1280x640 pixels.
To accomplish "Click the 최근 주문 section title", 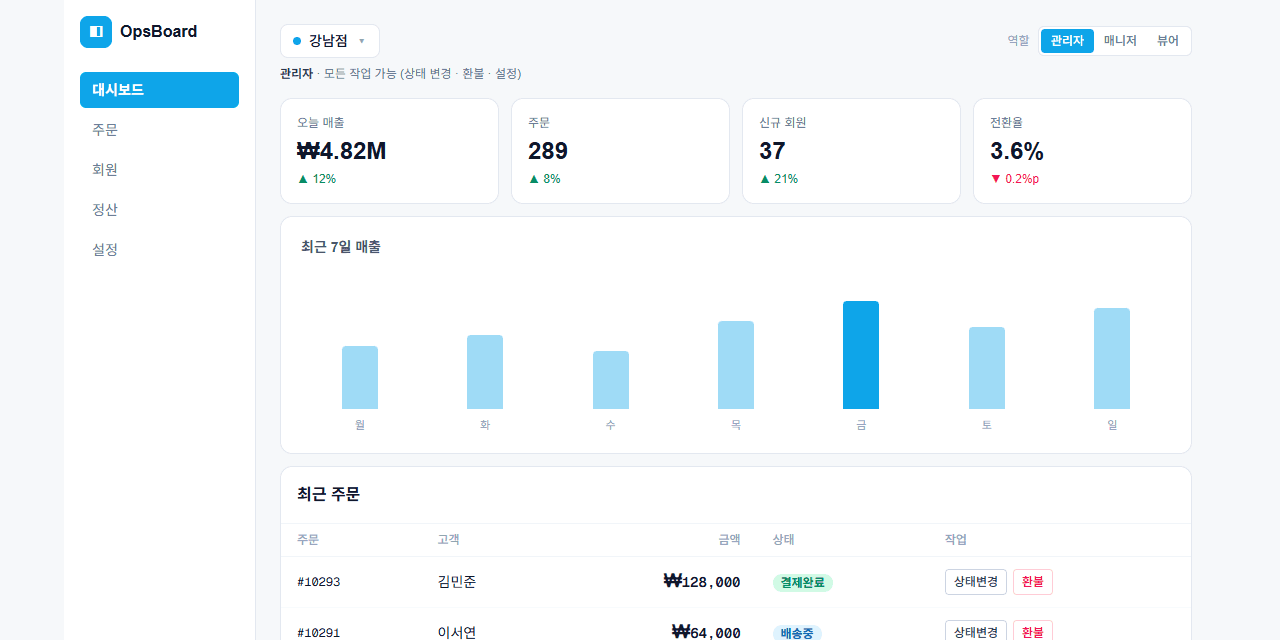I will click(328, 494).
